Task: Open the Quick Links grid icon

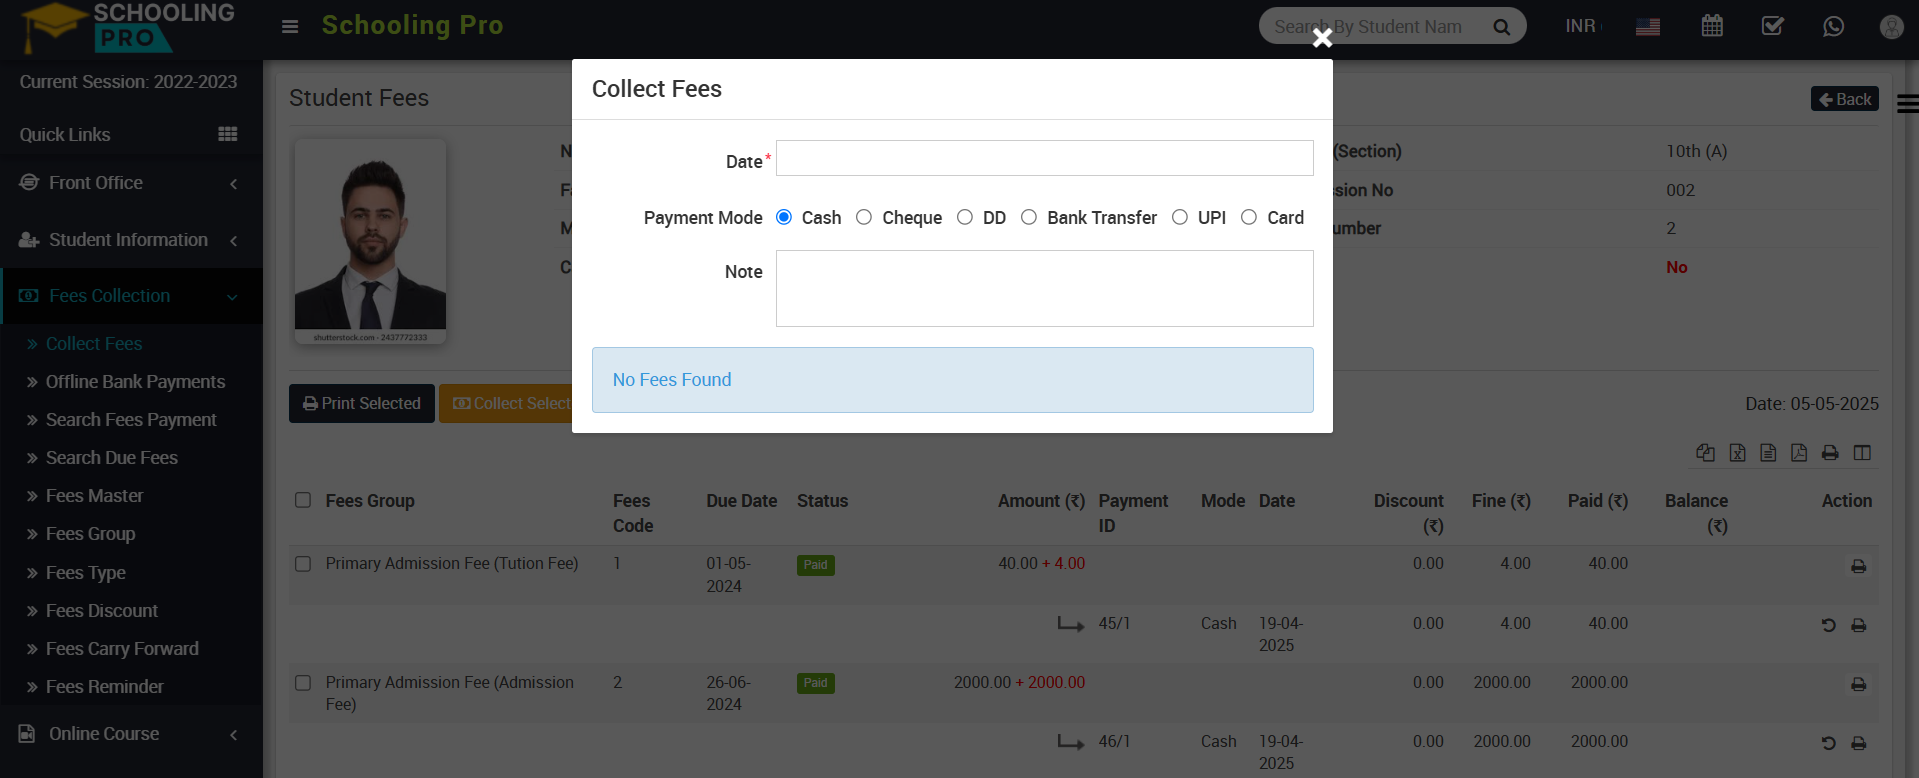Action: point(228,134)
